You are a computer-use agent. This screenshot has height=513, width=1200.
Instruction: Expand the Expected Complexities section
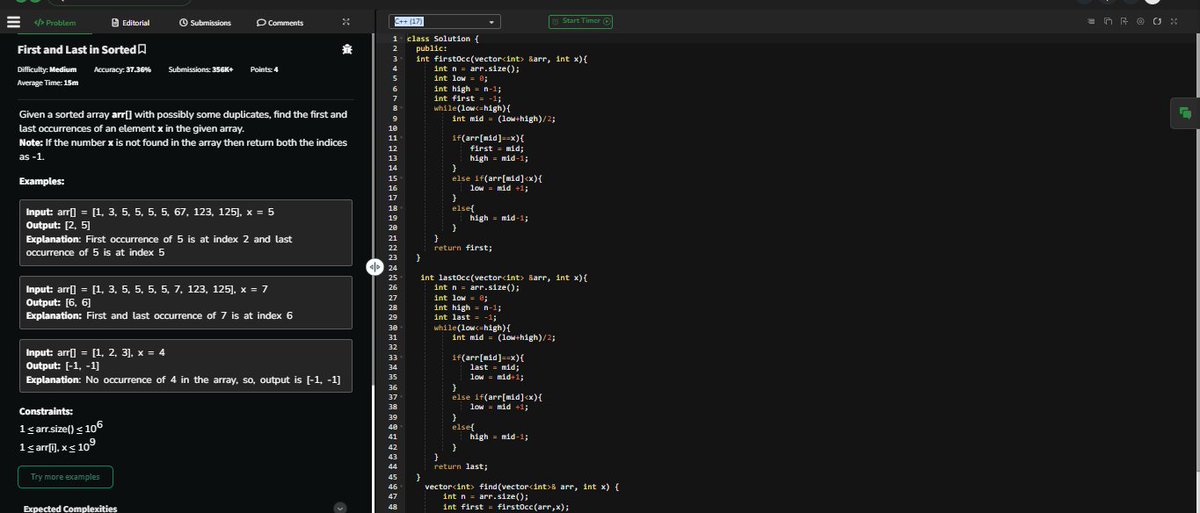[x=339, y=508]
